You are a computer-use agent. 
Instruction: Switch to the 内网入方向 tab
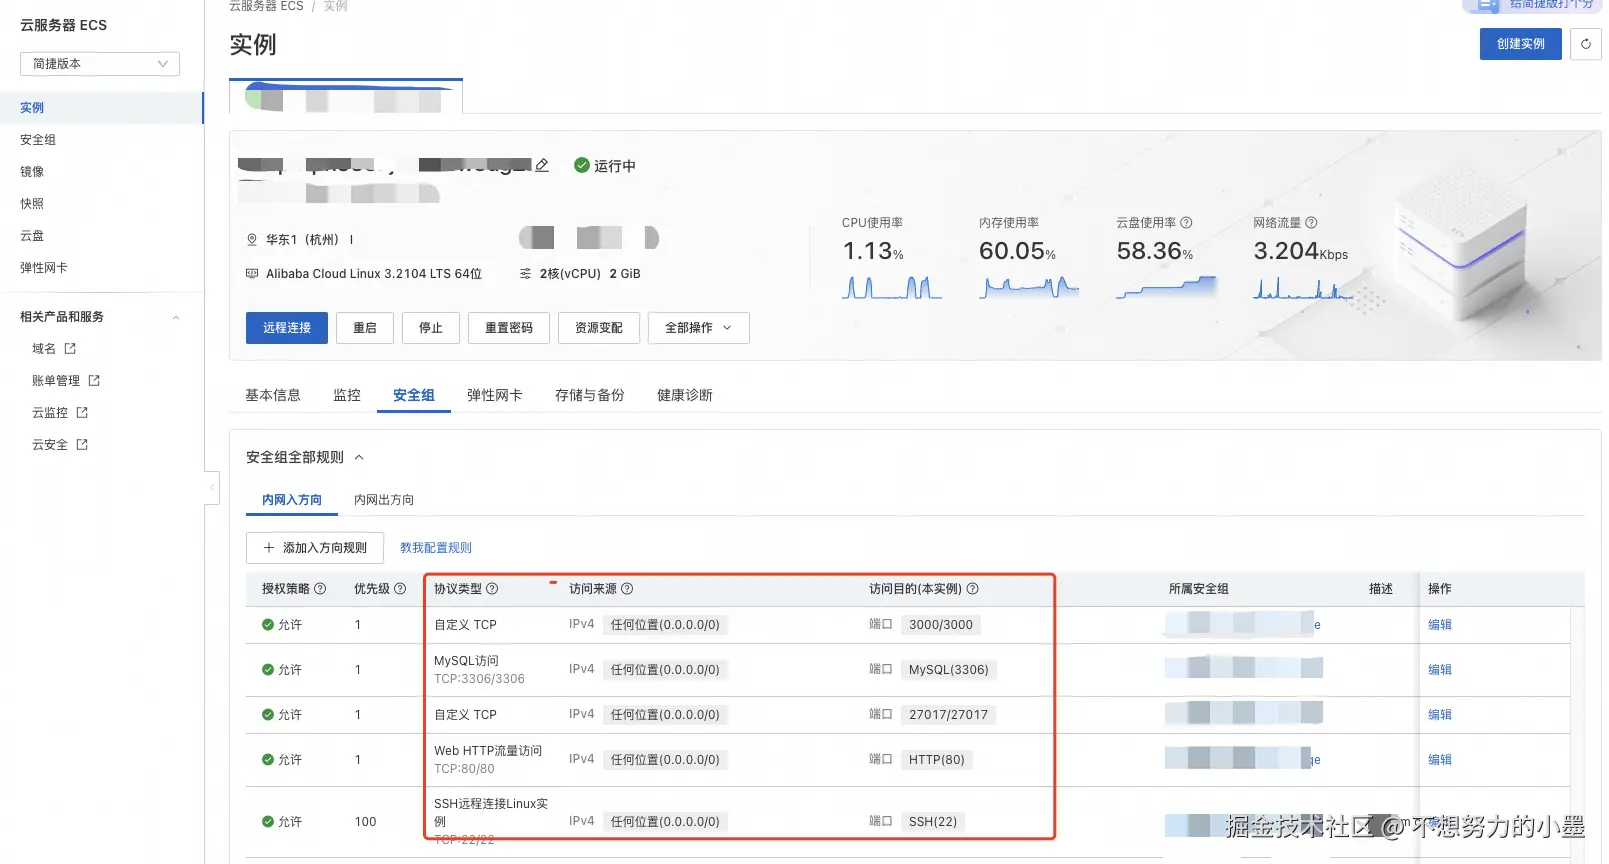click(292, 500)
